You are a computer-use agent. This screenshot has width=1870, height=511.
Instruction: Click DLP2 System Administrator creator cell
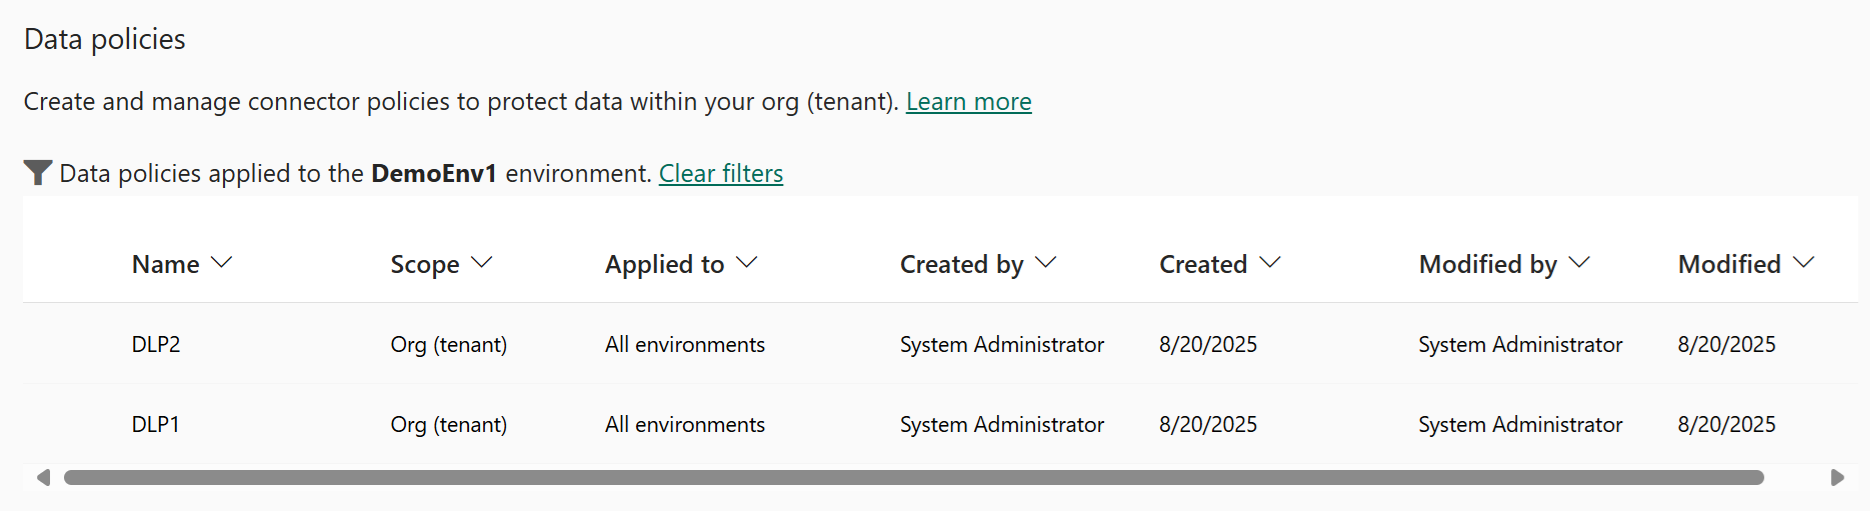(x=1002, y=345)
